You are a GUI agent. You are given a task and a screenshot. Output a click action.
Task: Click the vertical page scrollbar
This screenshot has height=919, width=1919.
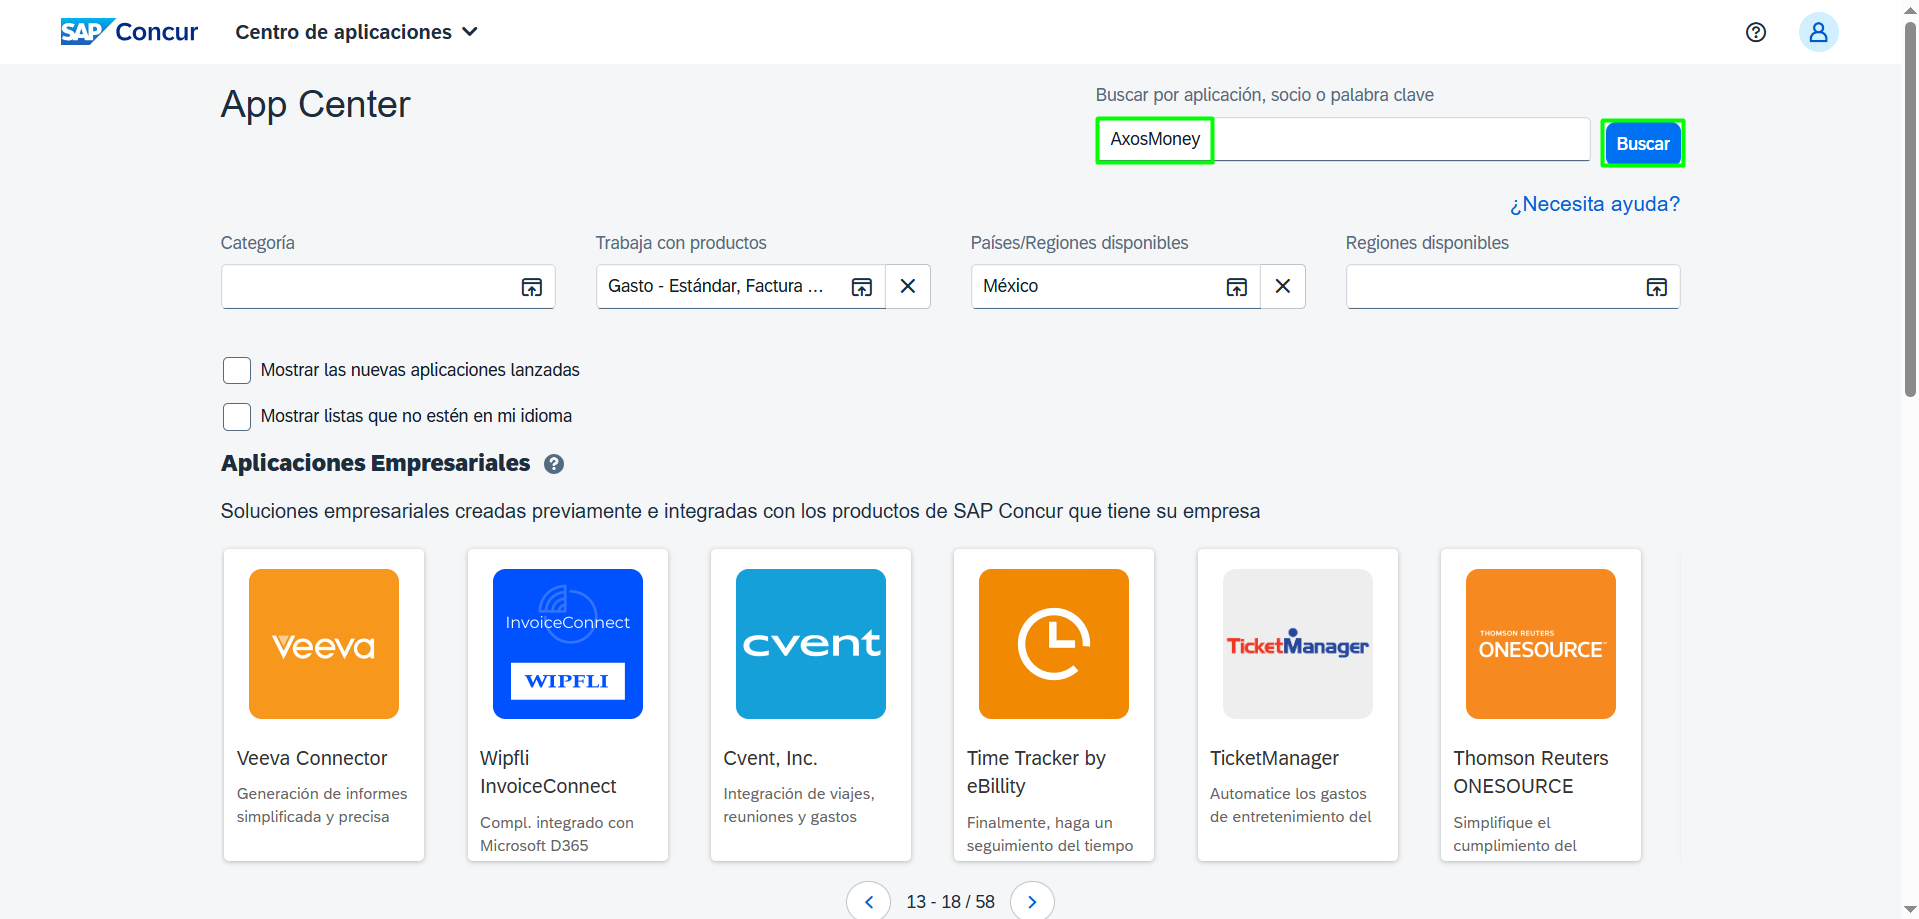coord(1910,210)
